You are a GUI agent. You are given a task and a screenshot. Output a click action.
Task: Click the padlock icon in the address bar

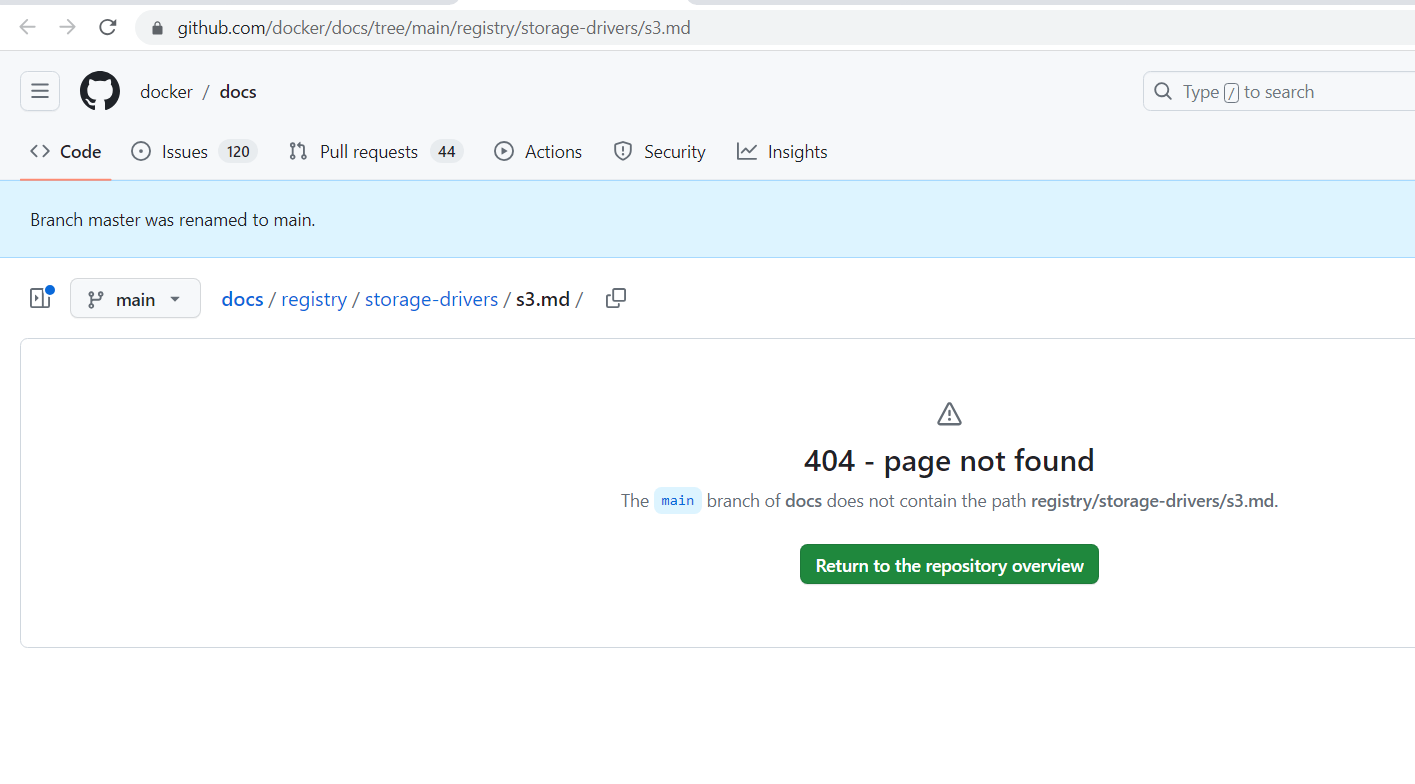pyautogui.click(x=156, y=27)
